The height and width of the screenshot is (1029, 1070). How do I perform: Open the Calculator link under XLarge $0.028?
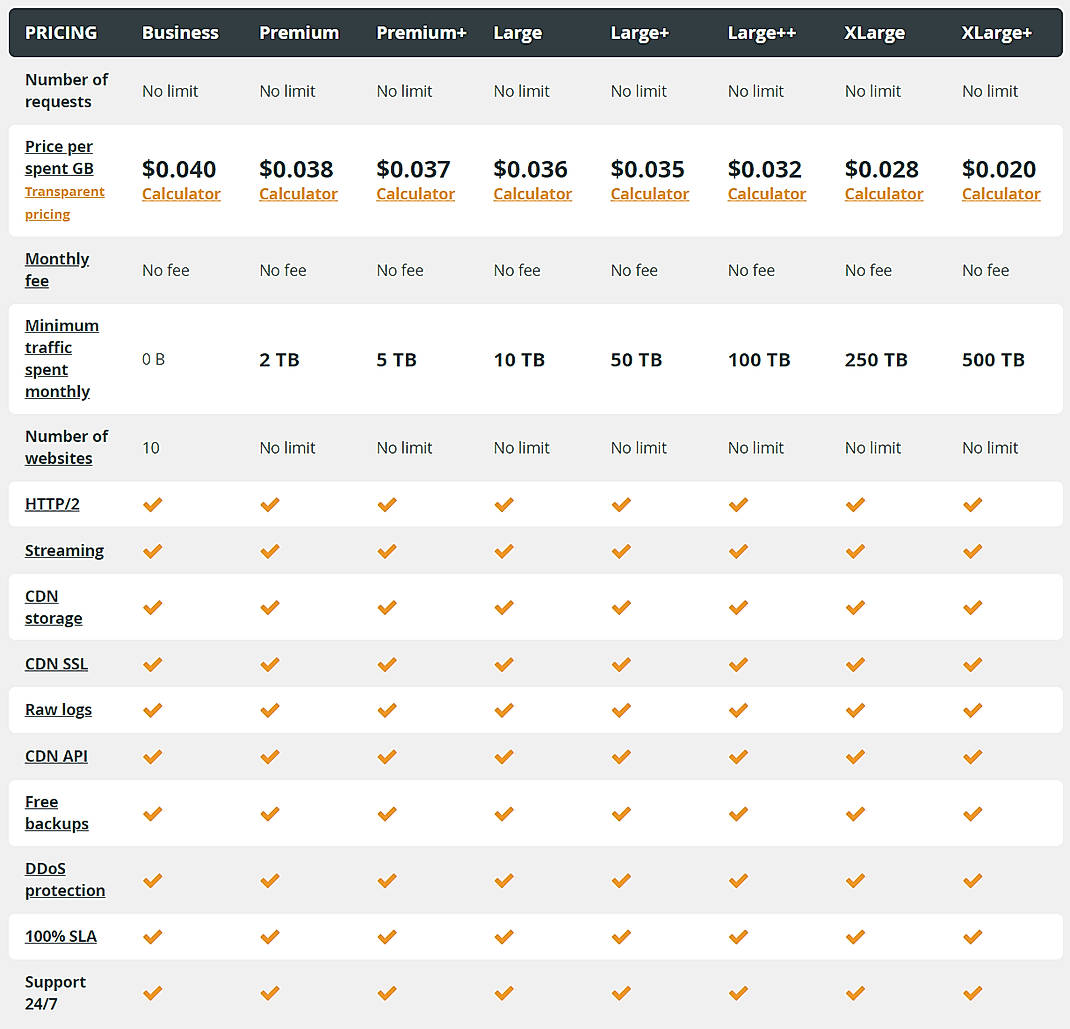pos(884,194)
